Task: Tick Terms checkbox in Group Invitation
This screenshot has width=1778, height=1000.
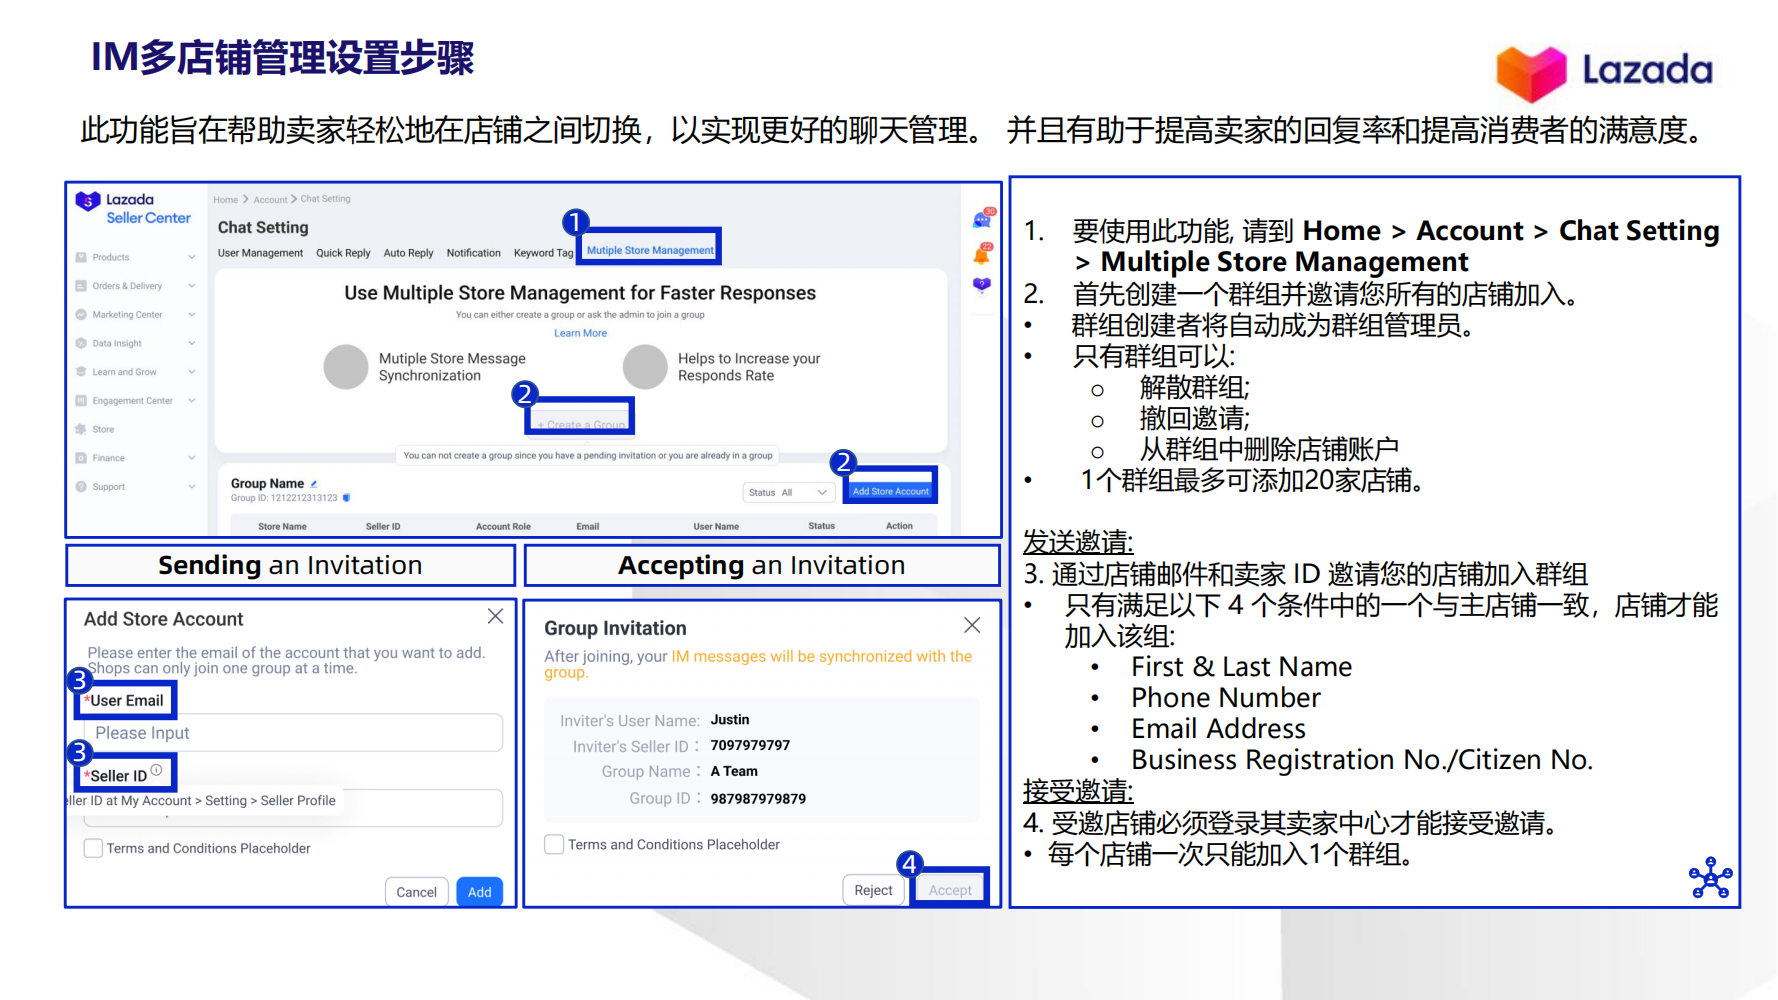Action: click(554, 844)
